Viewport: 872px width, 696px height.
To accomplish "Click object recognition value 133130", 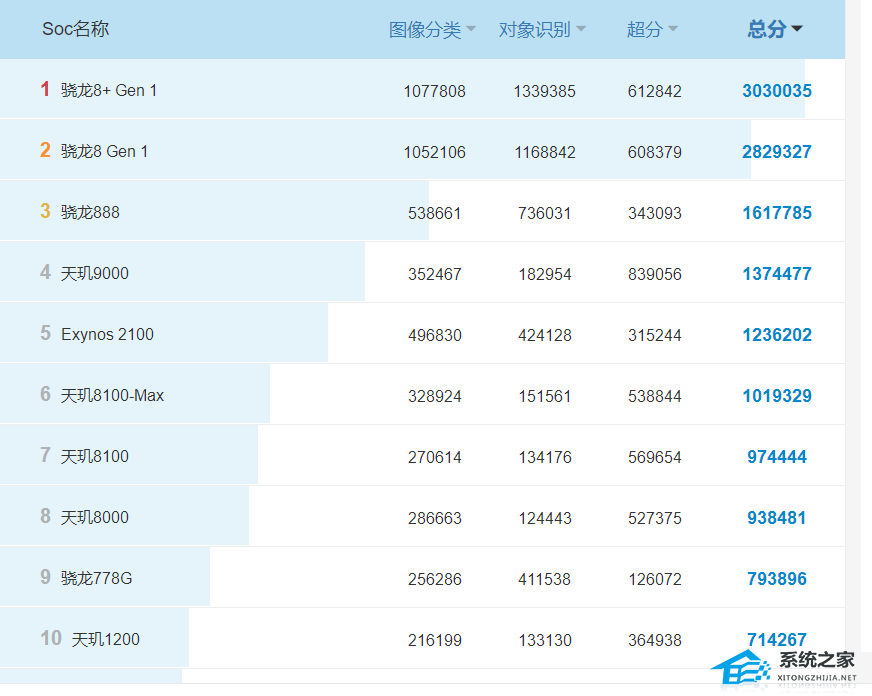I will (x=544, y=640).
